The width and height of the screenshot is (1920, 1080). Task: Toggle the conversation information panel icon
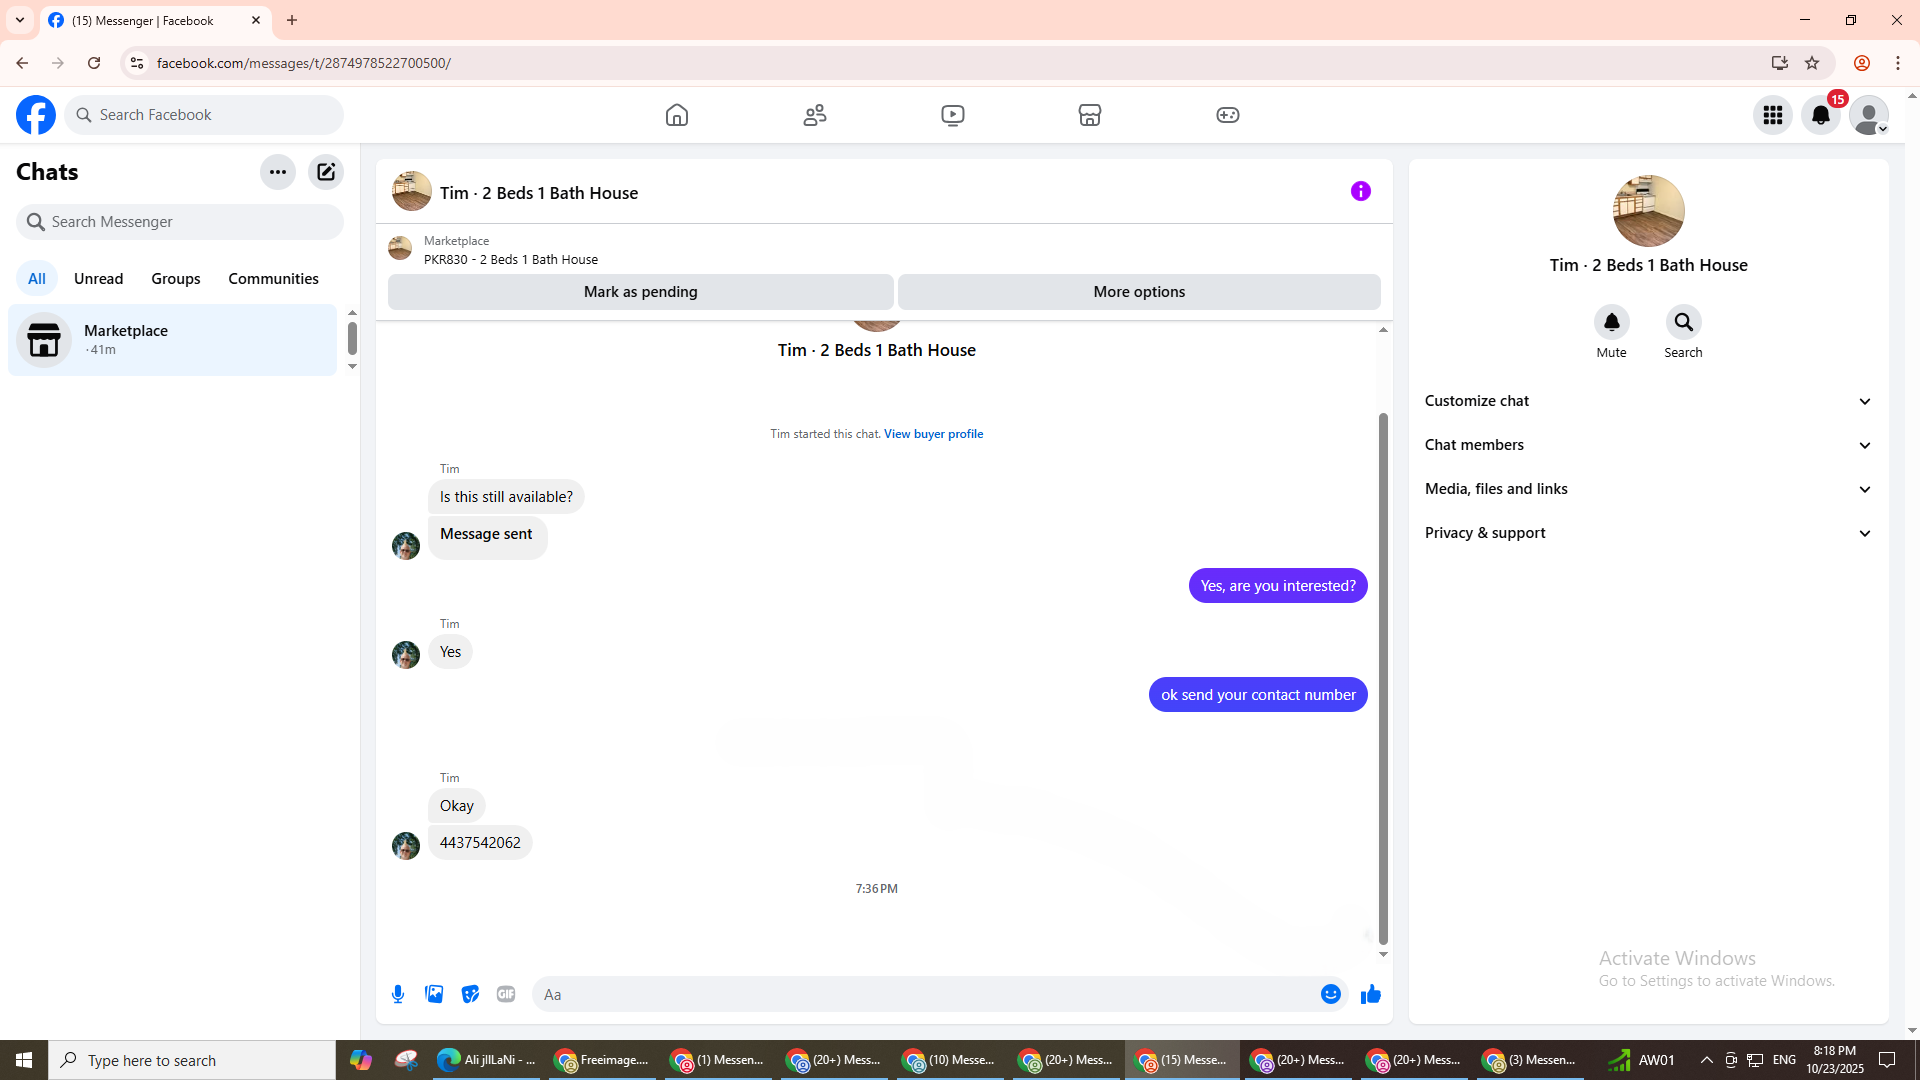[1360, 191]
